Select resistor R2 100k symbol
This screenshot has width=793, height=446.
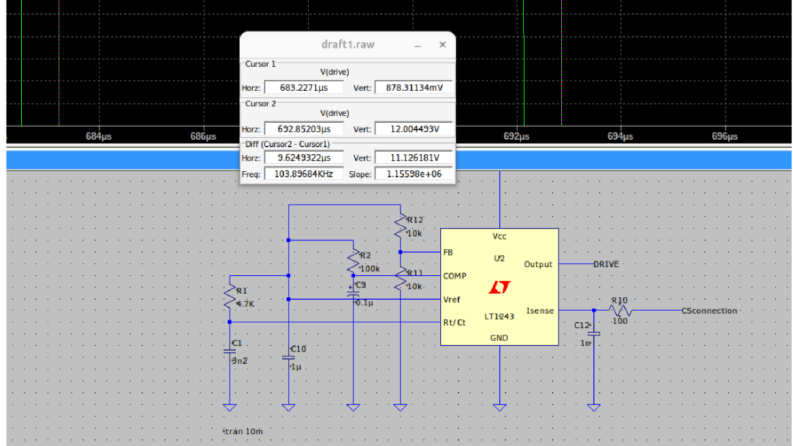pyautogui.click(x=353, y=261)
